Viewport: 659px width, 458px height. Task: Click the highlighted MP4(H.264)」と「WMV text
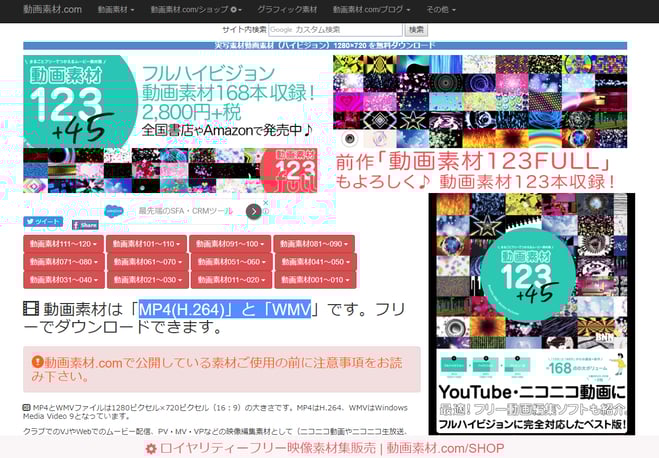point(225,309)
